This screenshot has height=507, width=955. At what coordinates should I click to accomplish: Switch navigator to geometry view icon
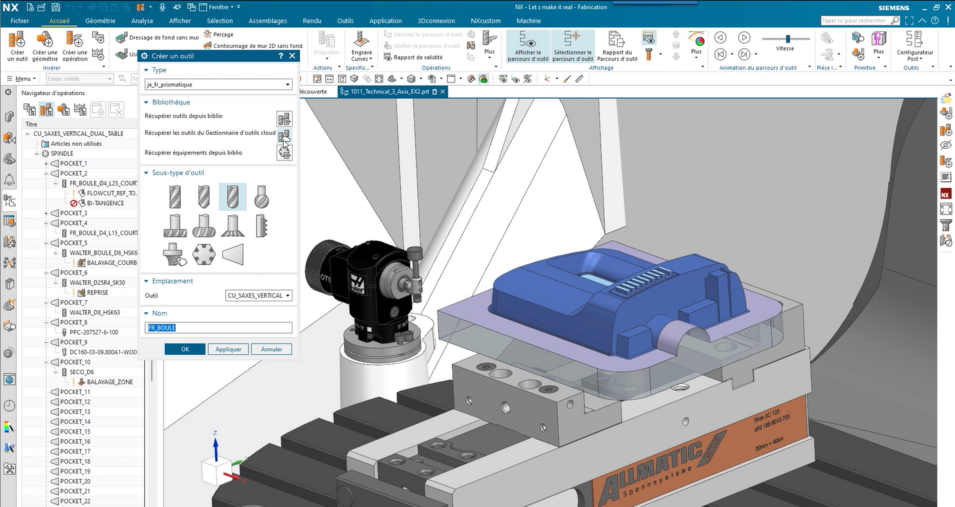[x=63, y=110]
